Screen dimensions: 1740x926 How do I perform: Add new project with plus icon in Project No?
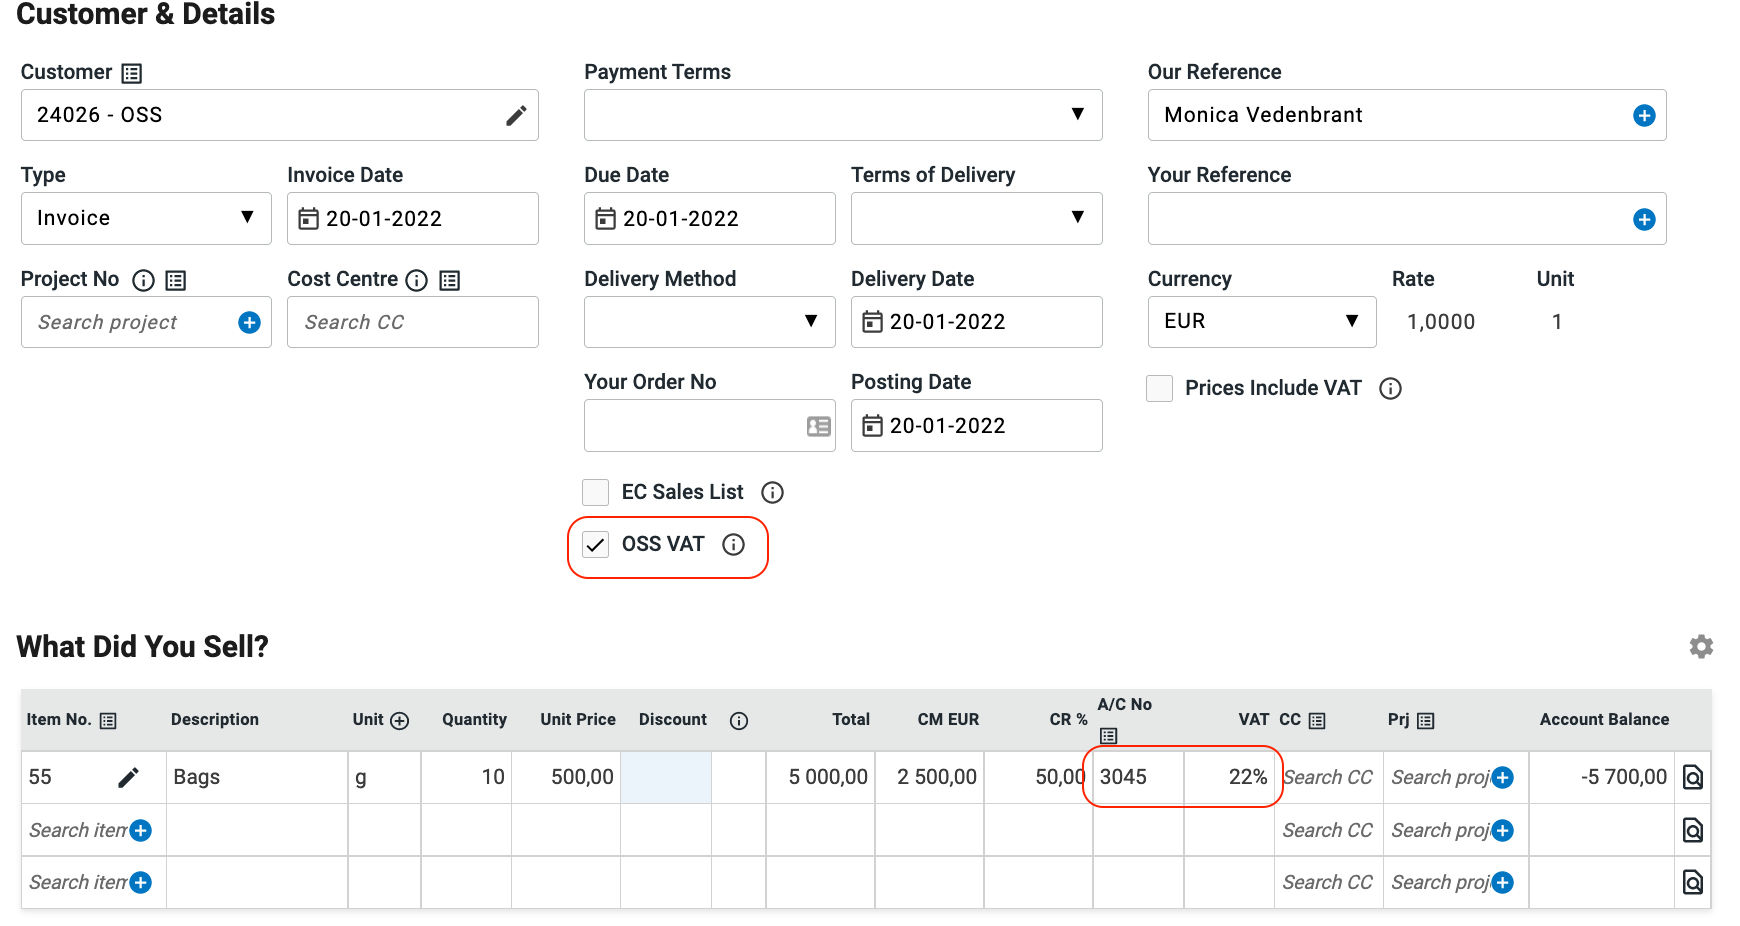tap(249, 322)
